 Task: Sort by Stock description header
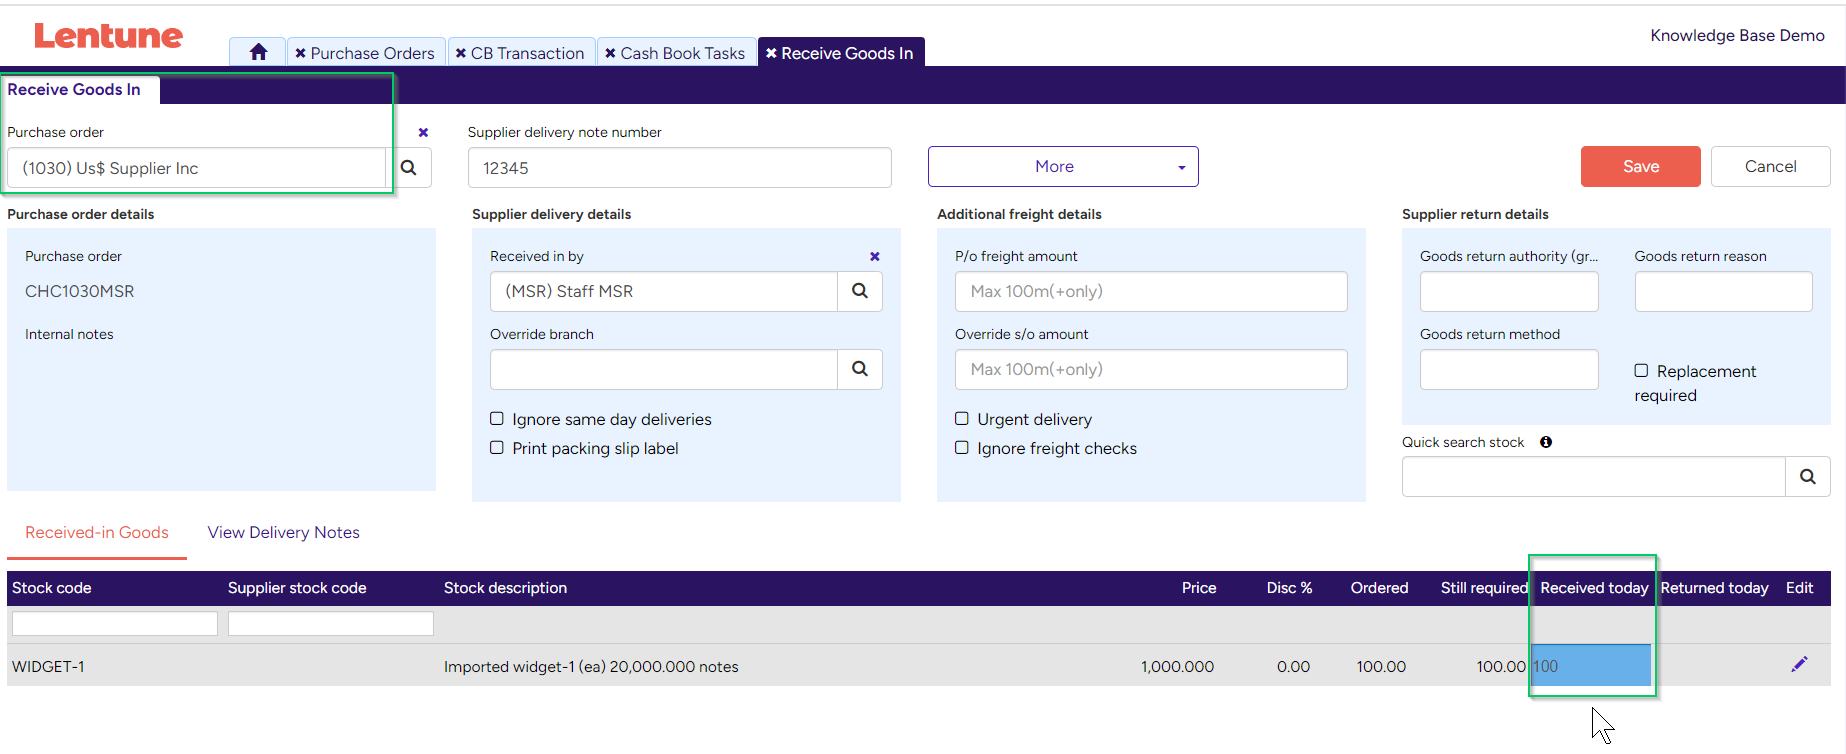click(505, 588)
